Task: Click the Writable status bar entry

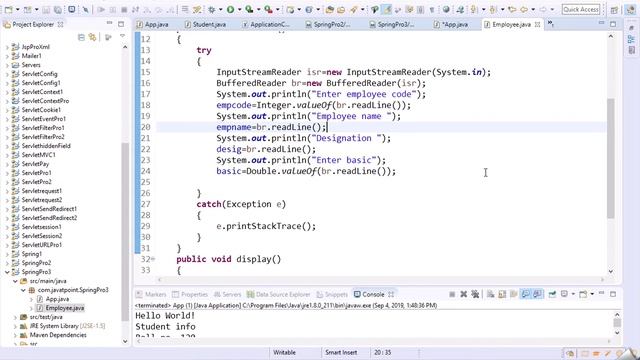Action: [284, 352]
